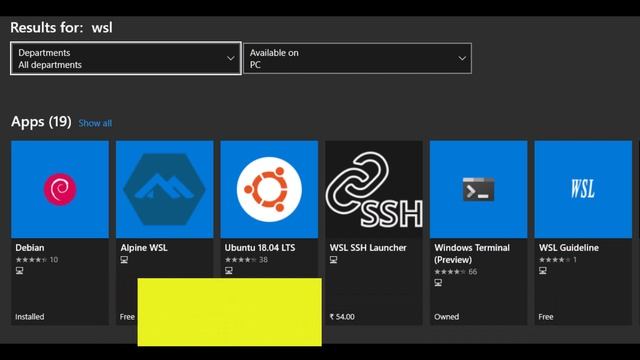Image resolution: width=640 pixels, height=360 pixels.
Task: Click the Debian star rating with 10 reviews
Action: click(37, 260)
